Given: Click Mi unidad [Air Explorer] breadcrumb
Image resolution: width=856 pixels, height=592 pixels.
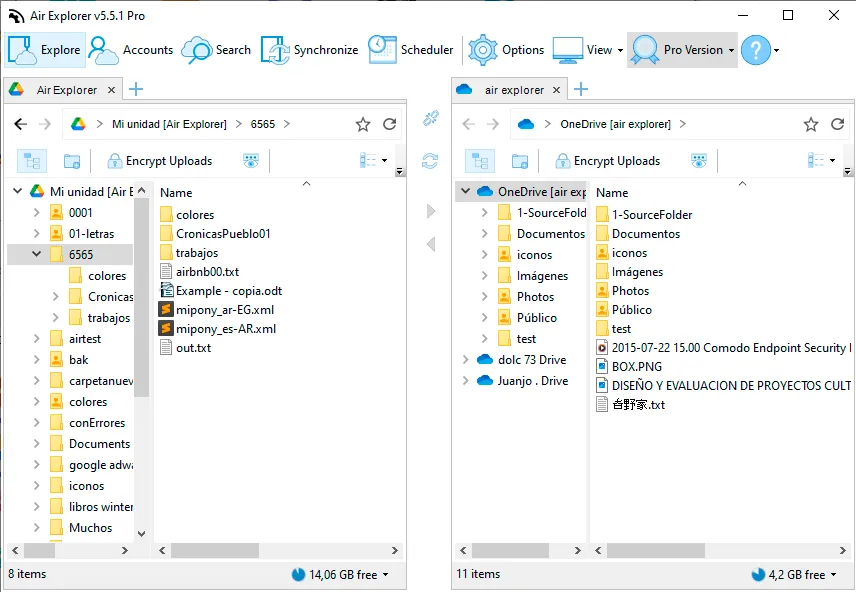Looking at the screenshot, I should pyautogui.click(x=169, y=124).
